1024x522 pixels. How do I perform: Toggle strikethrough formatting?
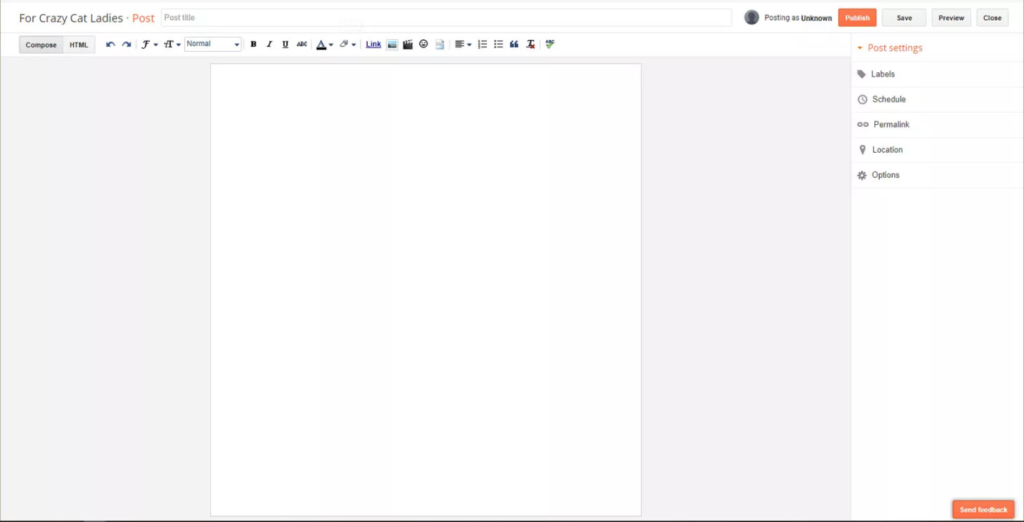(302, 44)
